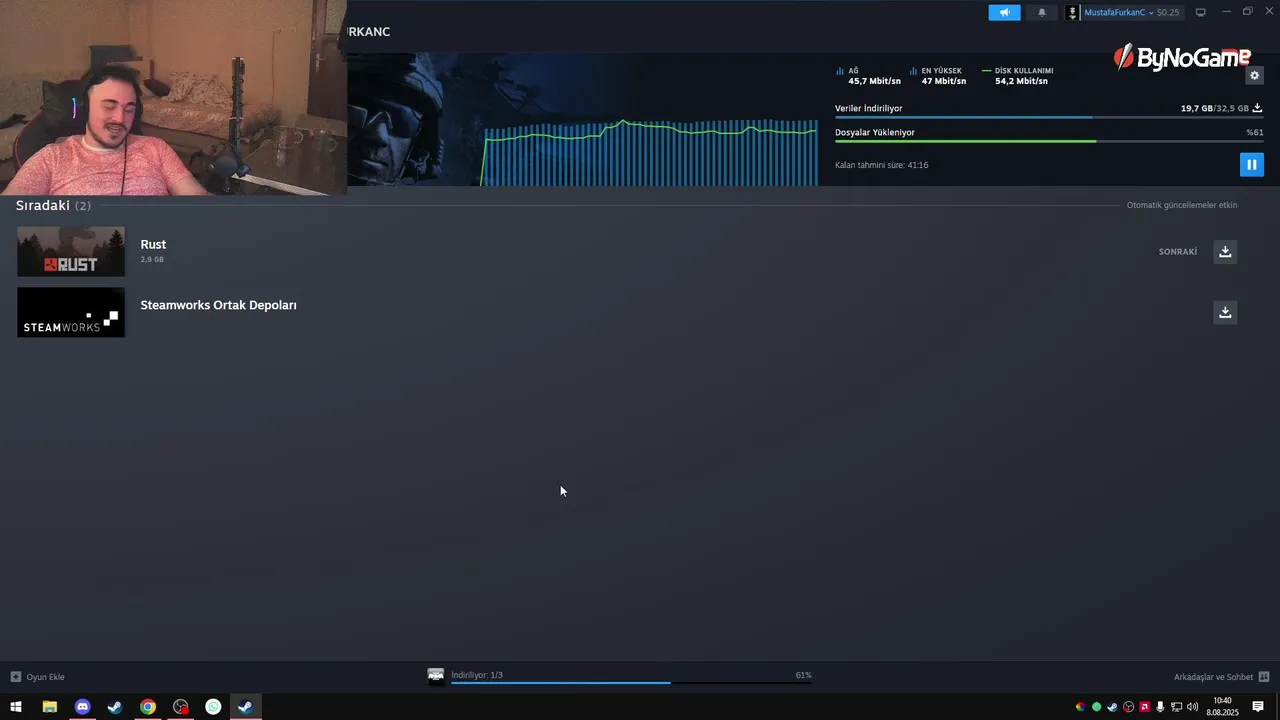The image size is (1280, 720).
Task: Open OBS Studio from the taskbar
Action: pos(180,707)
